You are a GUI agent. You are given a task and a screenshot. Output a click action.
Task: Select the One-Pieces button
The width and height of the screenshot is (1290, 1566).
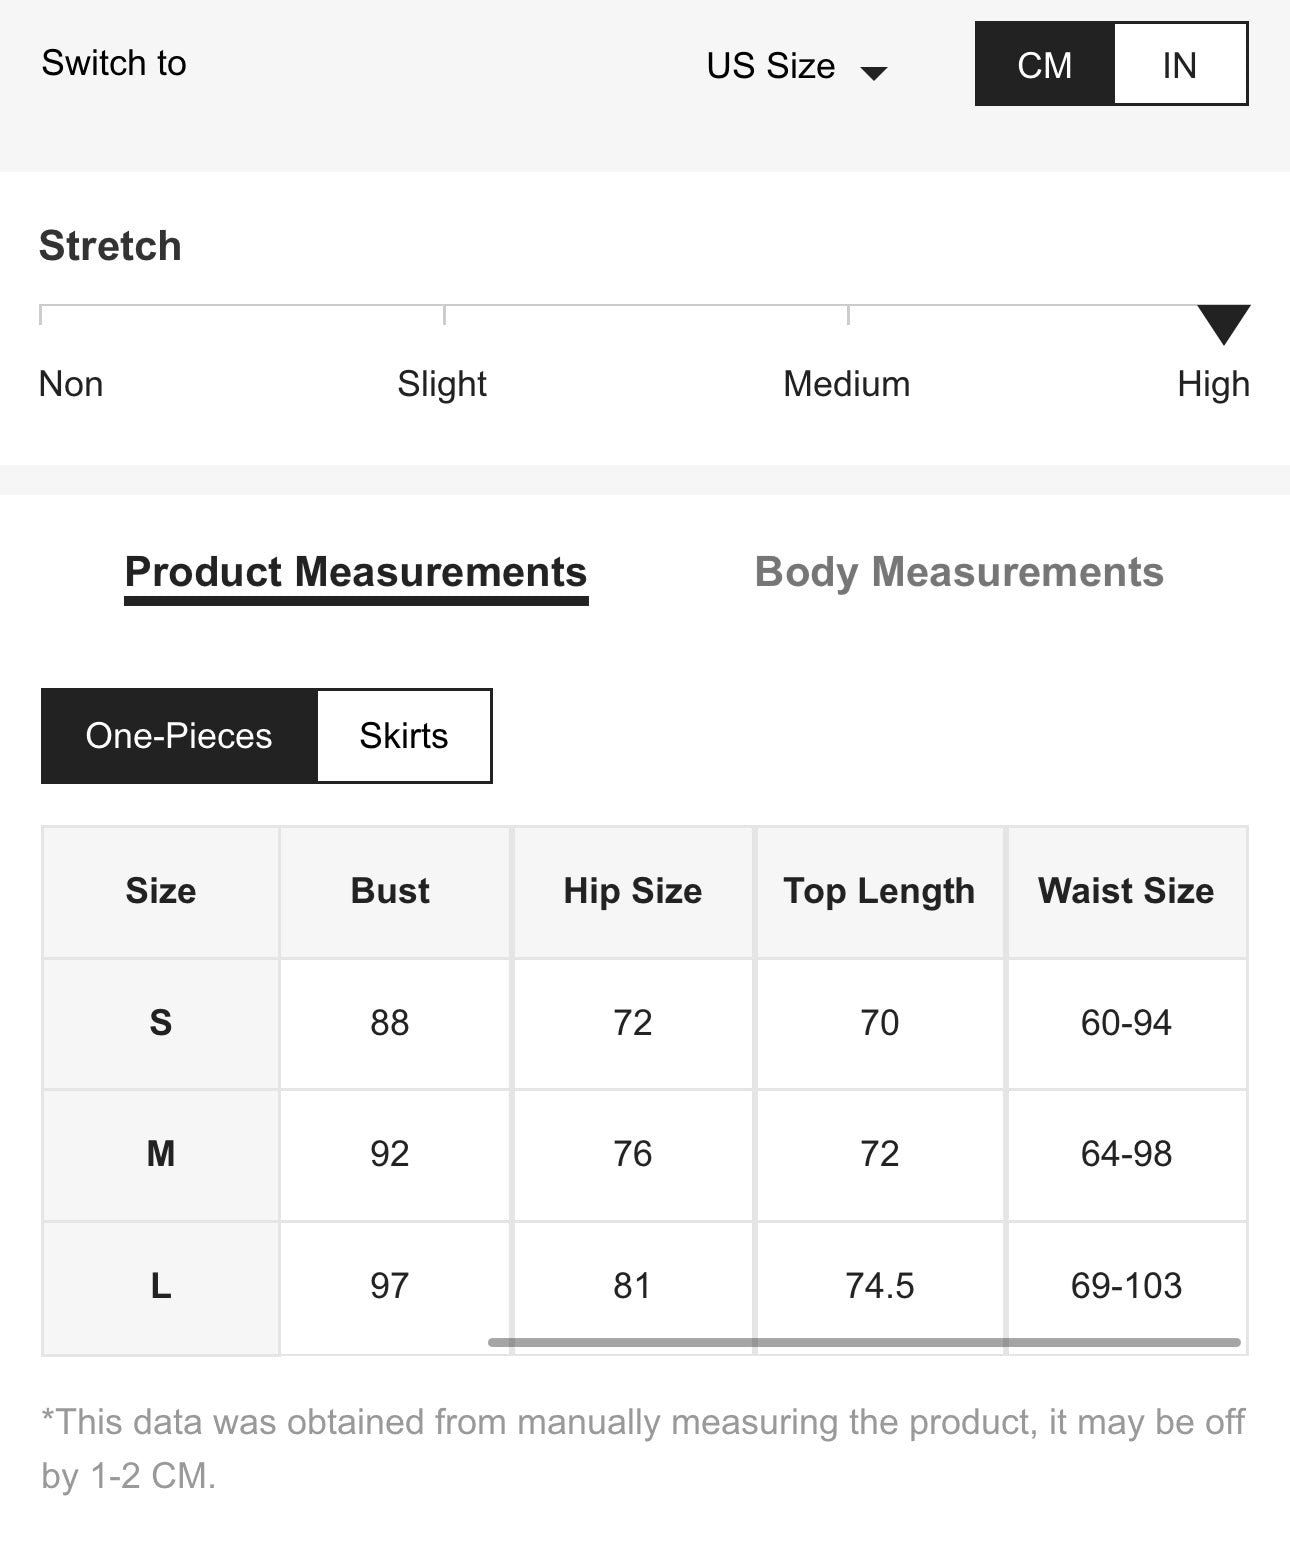tap(179, 735)
